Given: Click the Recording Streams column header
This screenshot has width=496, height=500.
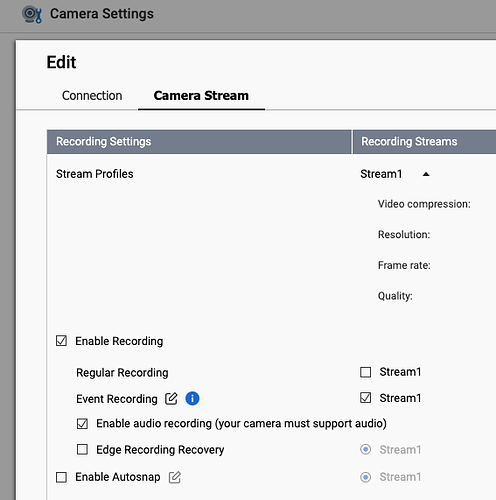Looking at the screenshot, I should 424,142.
